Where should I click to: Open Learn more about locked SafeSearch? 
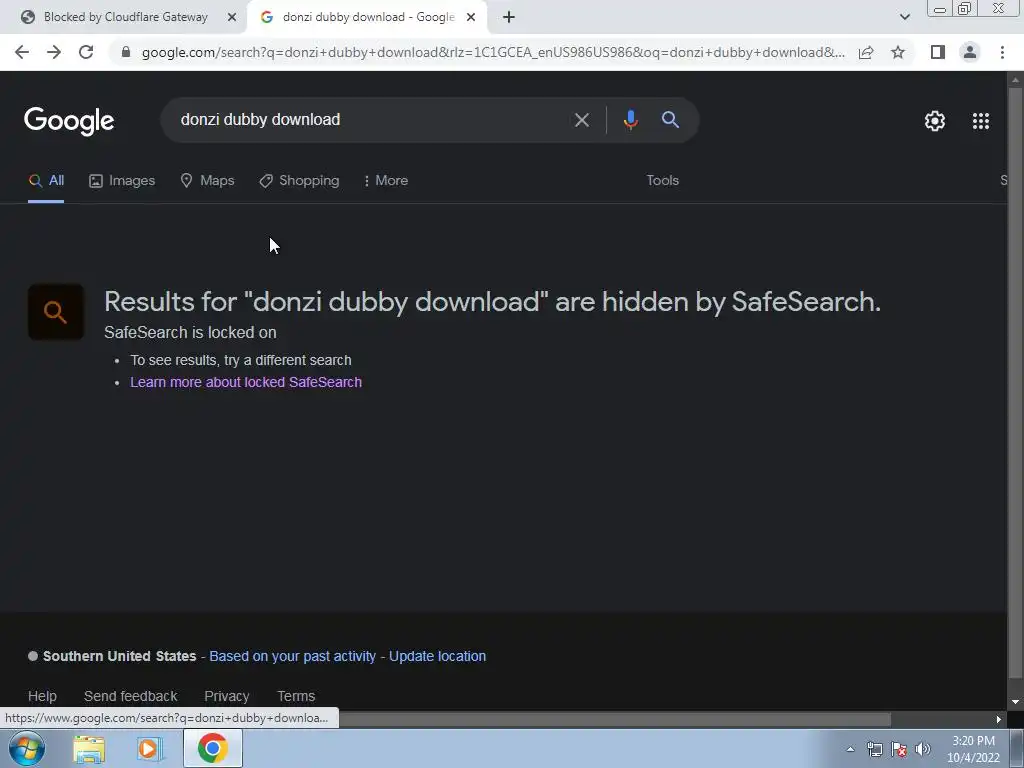(246, 383)
